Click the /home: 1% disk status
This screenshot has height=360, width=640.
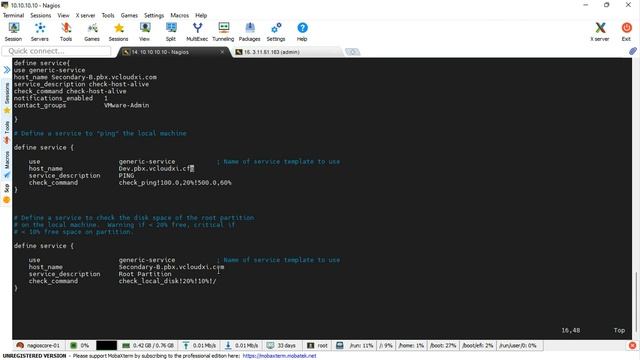point(411,345)
